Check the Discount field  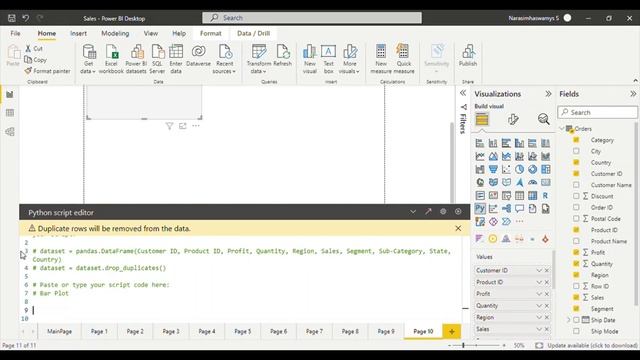pos(576,196)
